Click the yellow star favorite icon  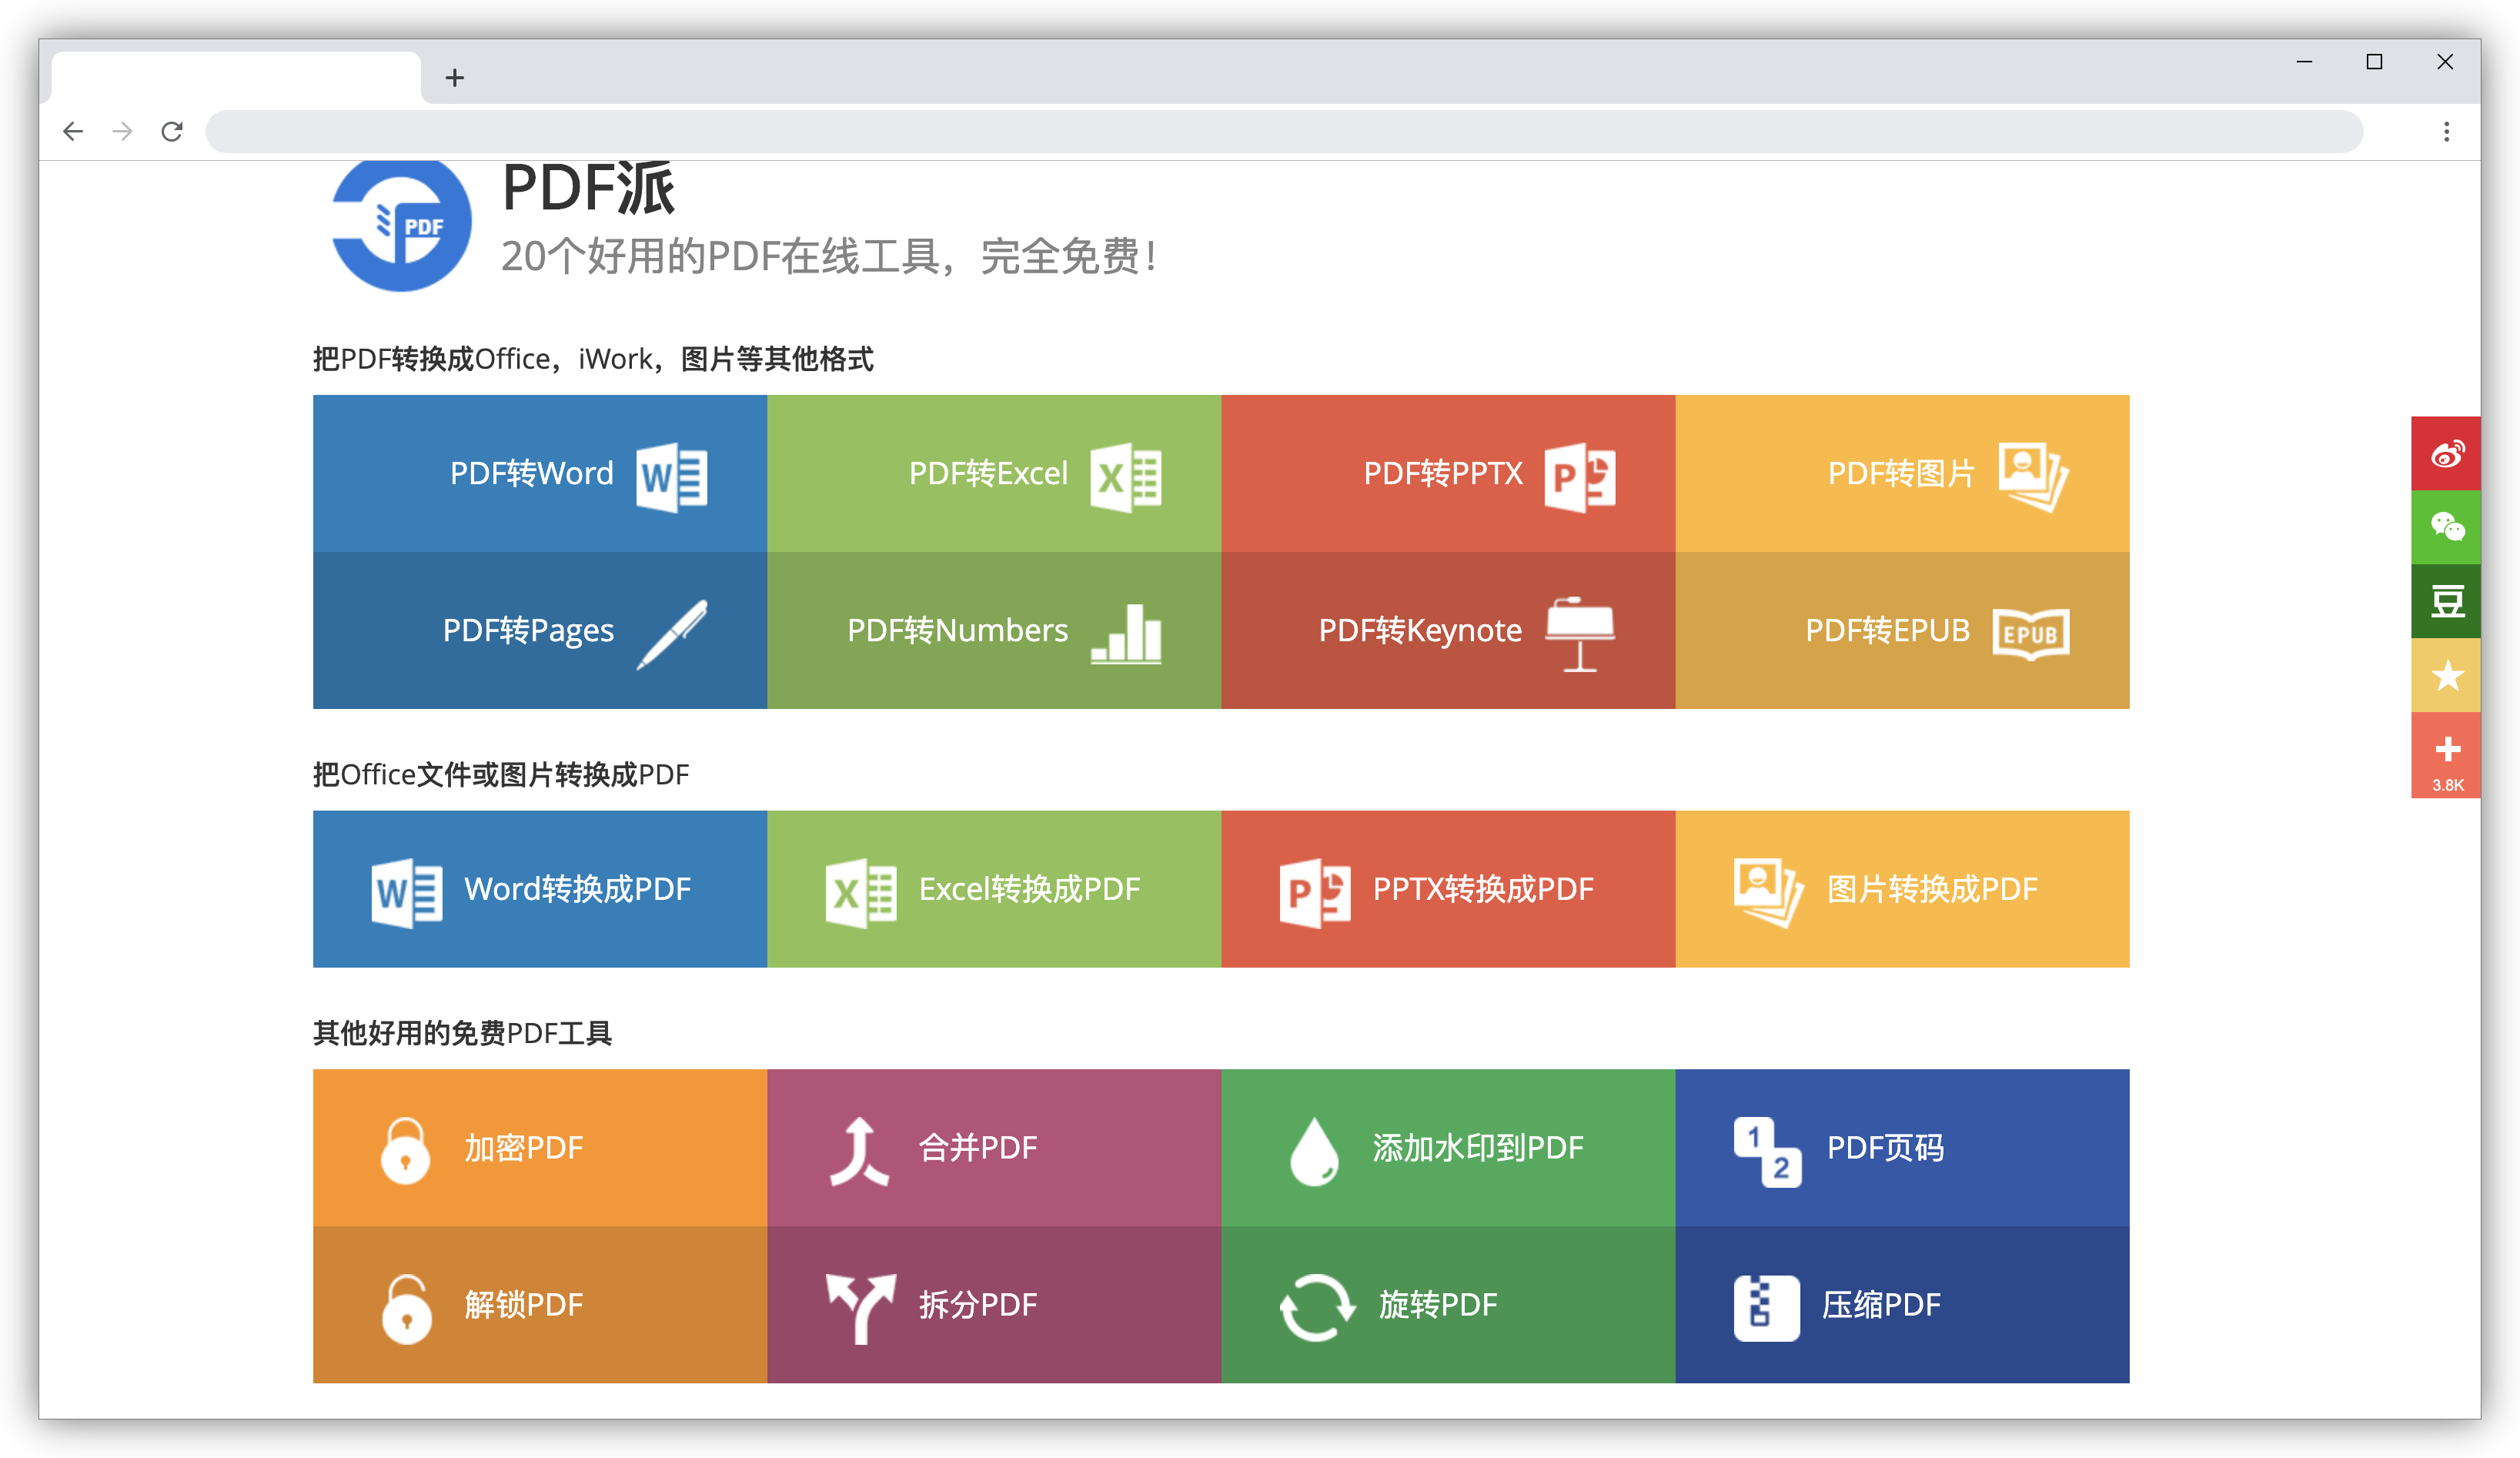click(x=2446, y=675)
